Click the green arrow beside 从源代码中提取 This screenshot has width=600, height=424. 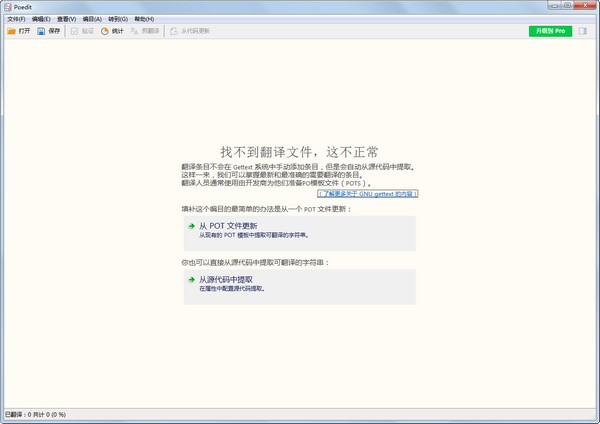[192, 280]
